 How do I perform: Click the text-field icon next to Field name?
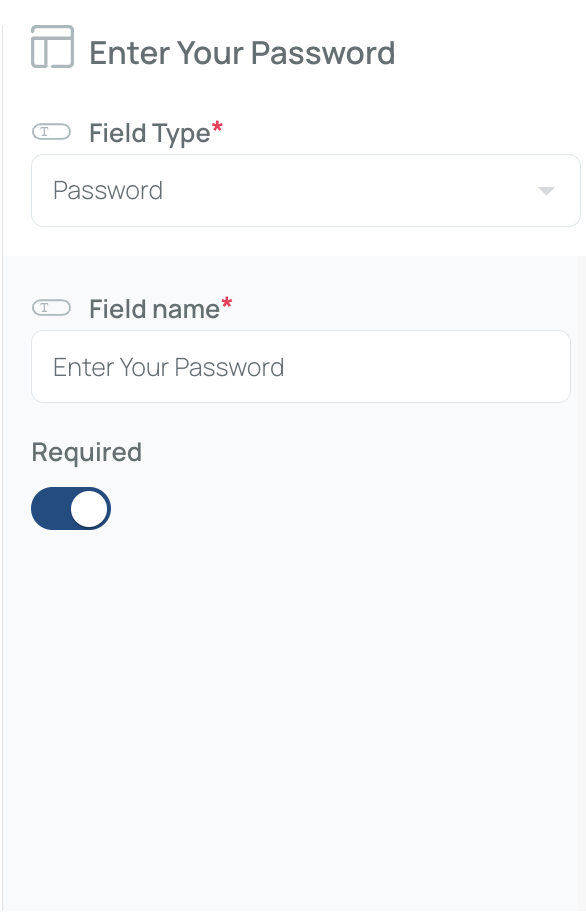[x=51, y=308]
